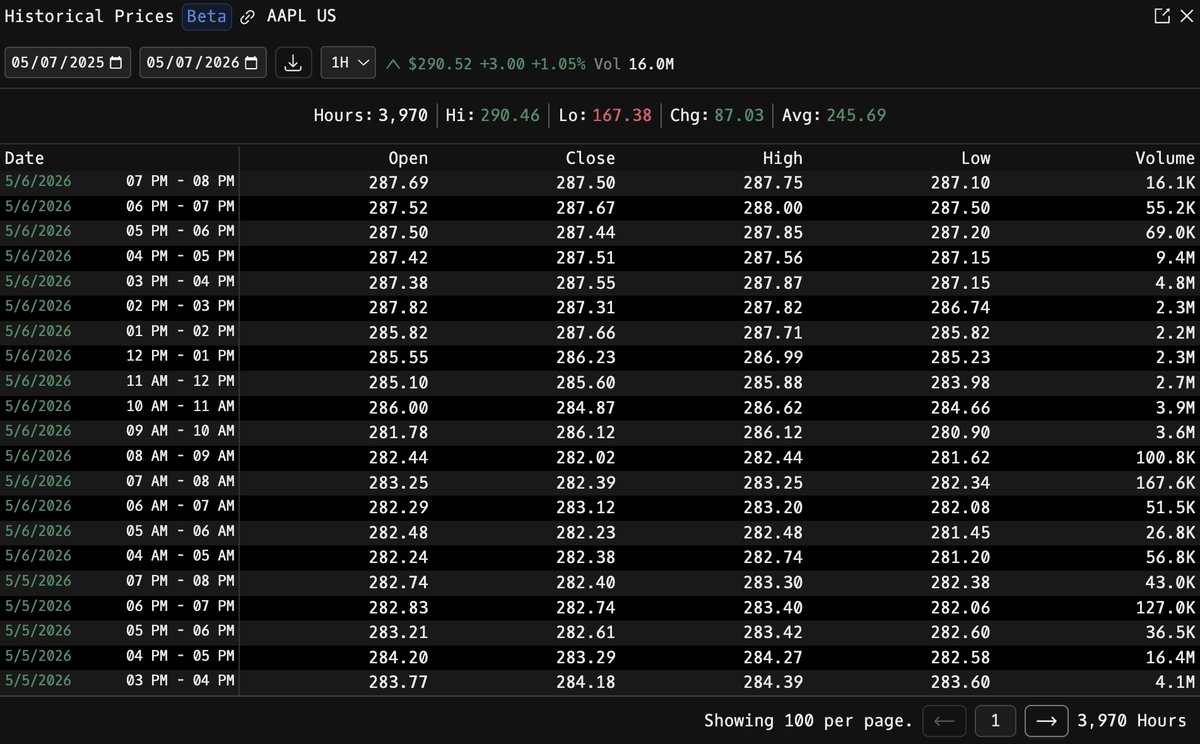Click the High value 284.39
The image size is (1200, 744).
773,682
